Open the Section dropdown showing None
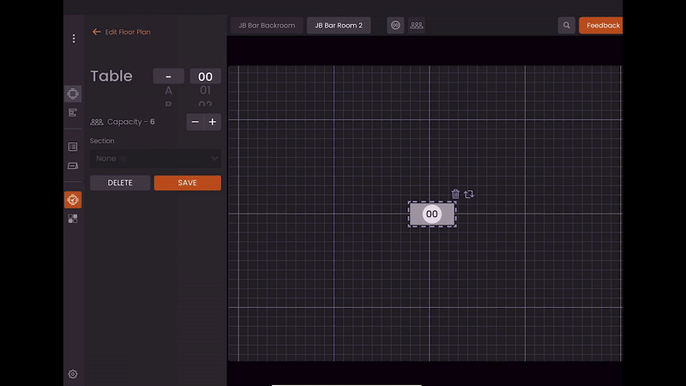The image size is (686, 386). (x=155, y=158)
